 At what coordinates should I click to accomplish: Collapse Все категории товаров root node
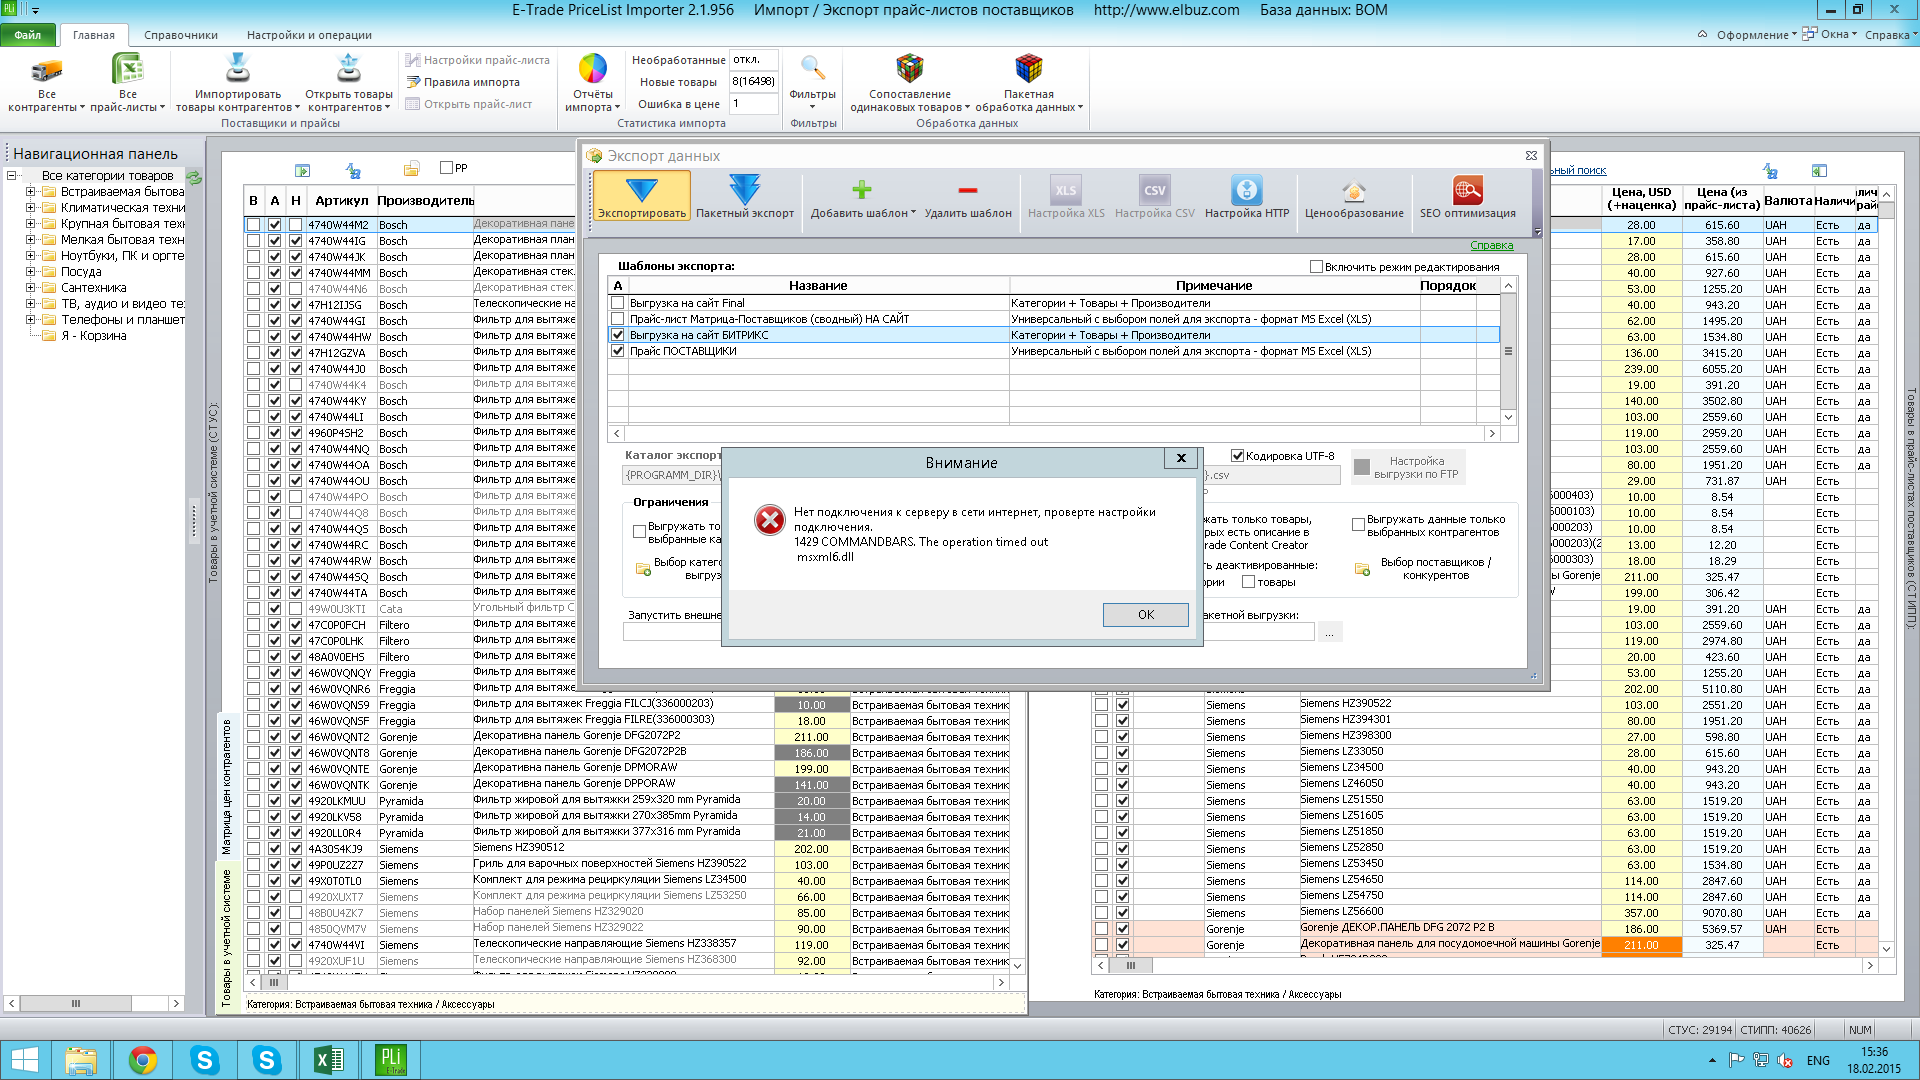(x=11, y=176)
